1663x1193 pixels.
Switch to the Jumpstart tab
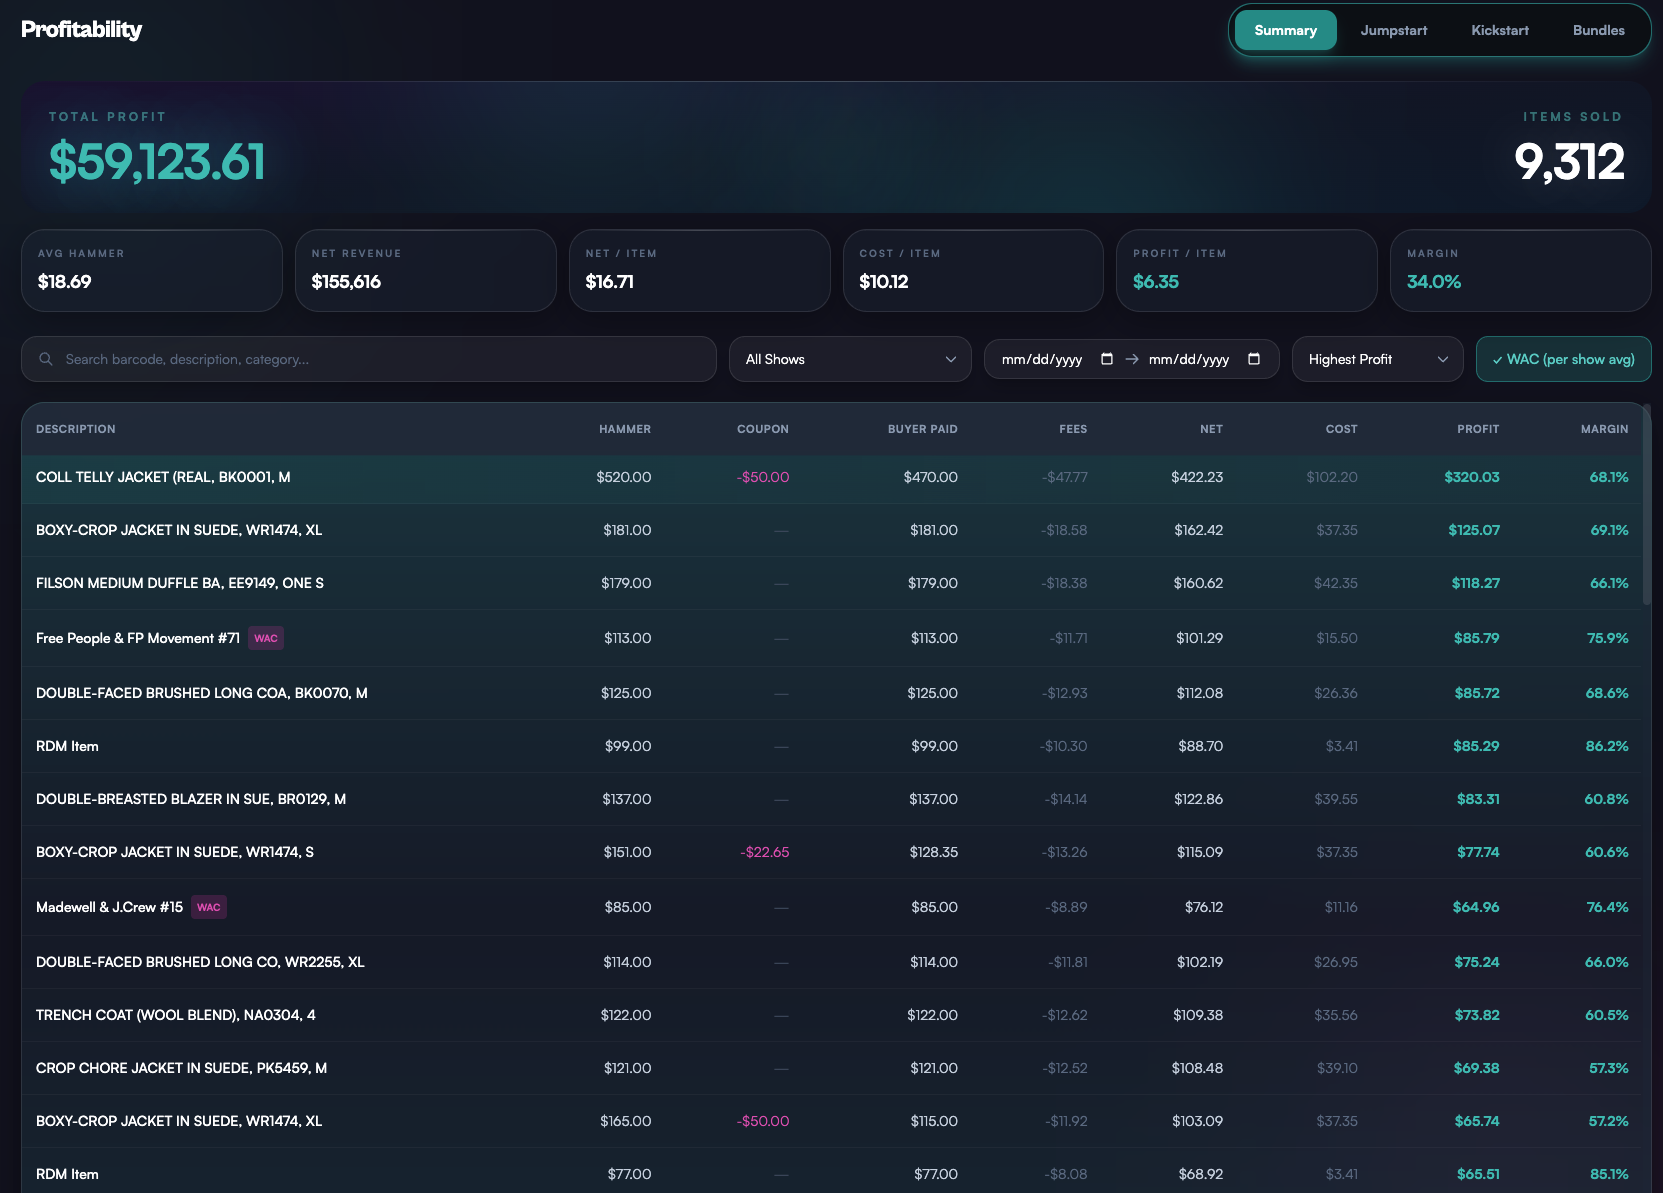click(1393, 29)
